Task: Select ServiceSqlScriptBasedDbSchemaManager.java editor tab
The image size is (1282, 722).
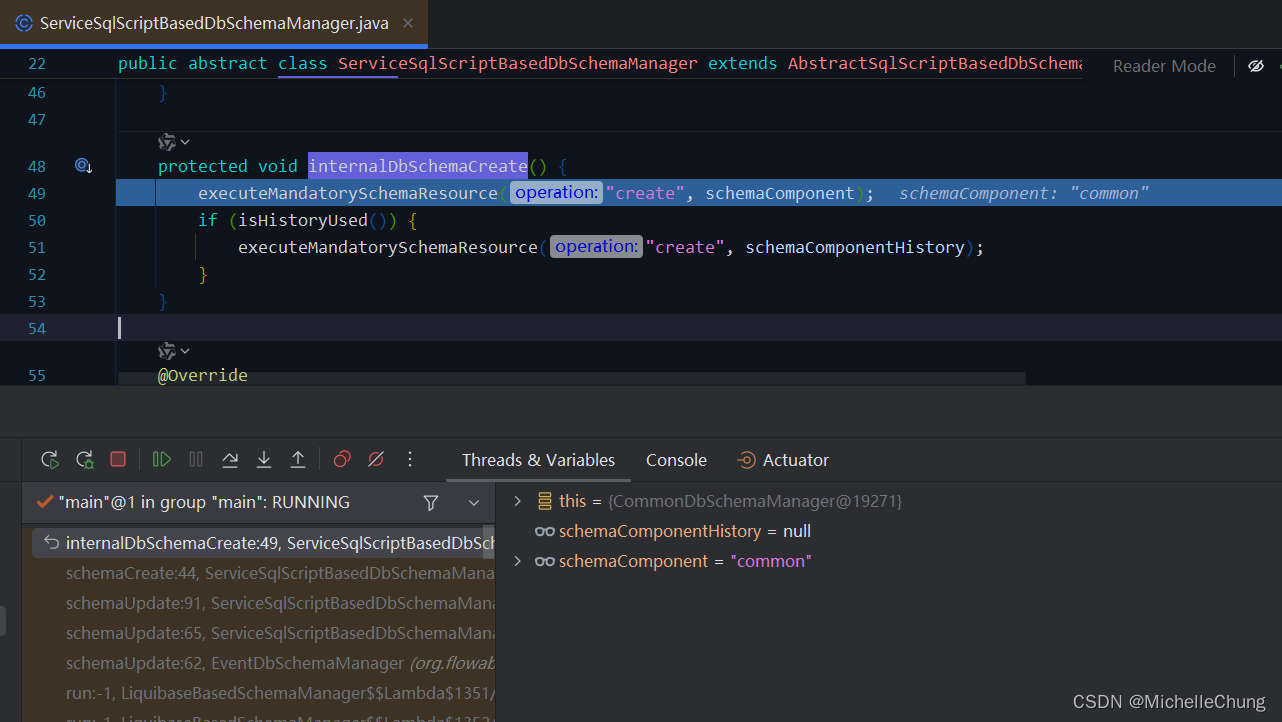Action: point(214,23)
